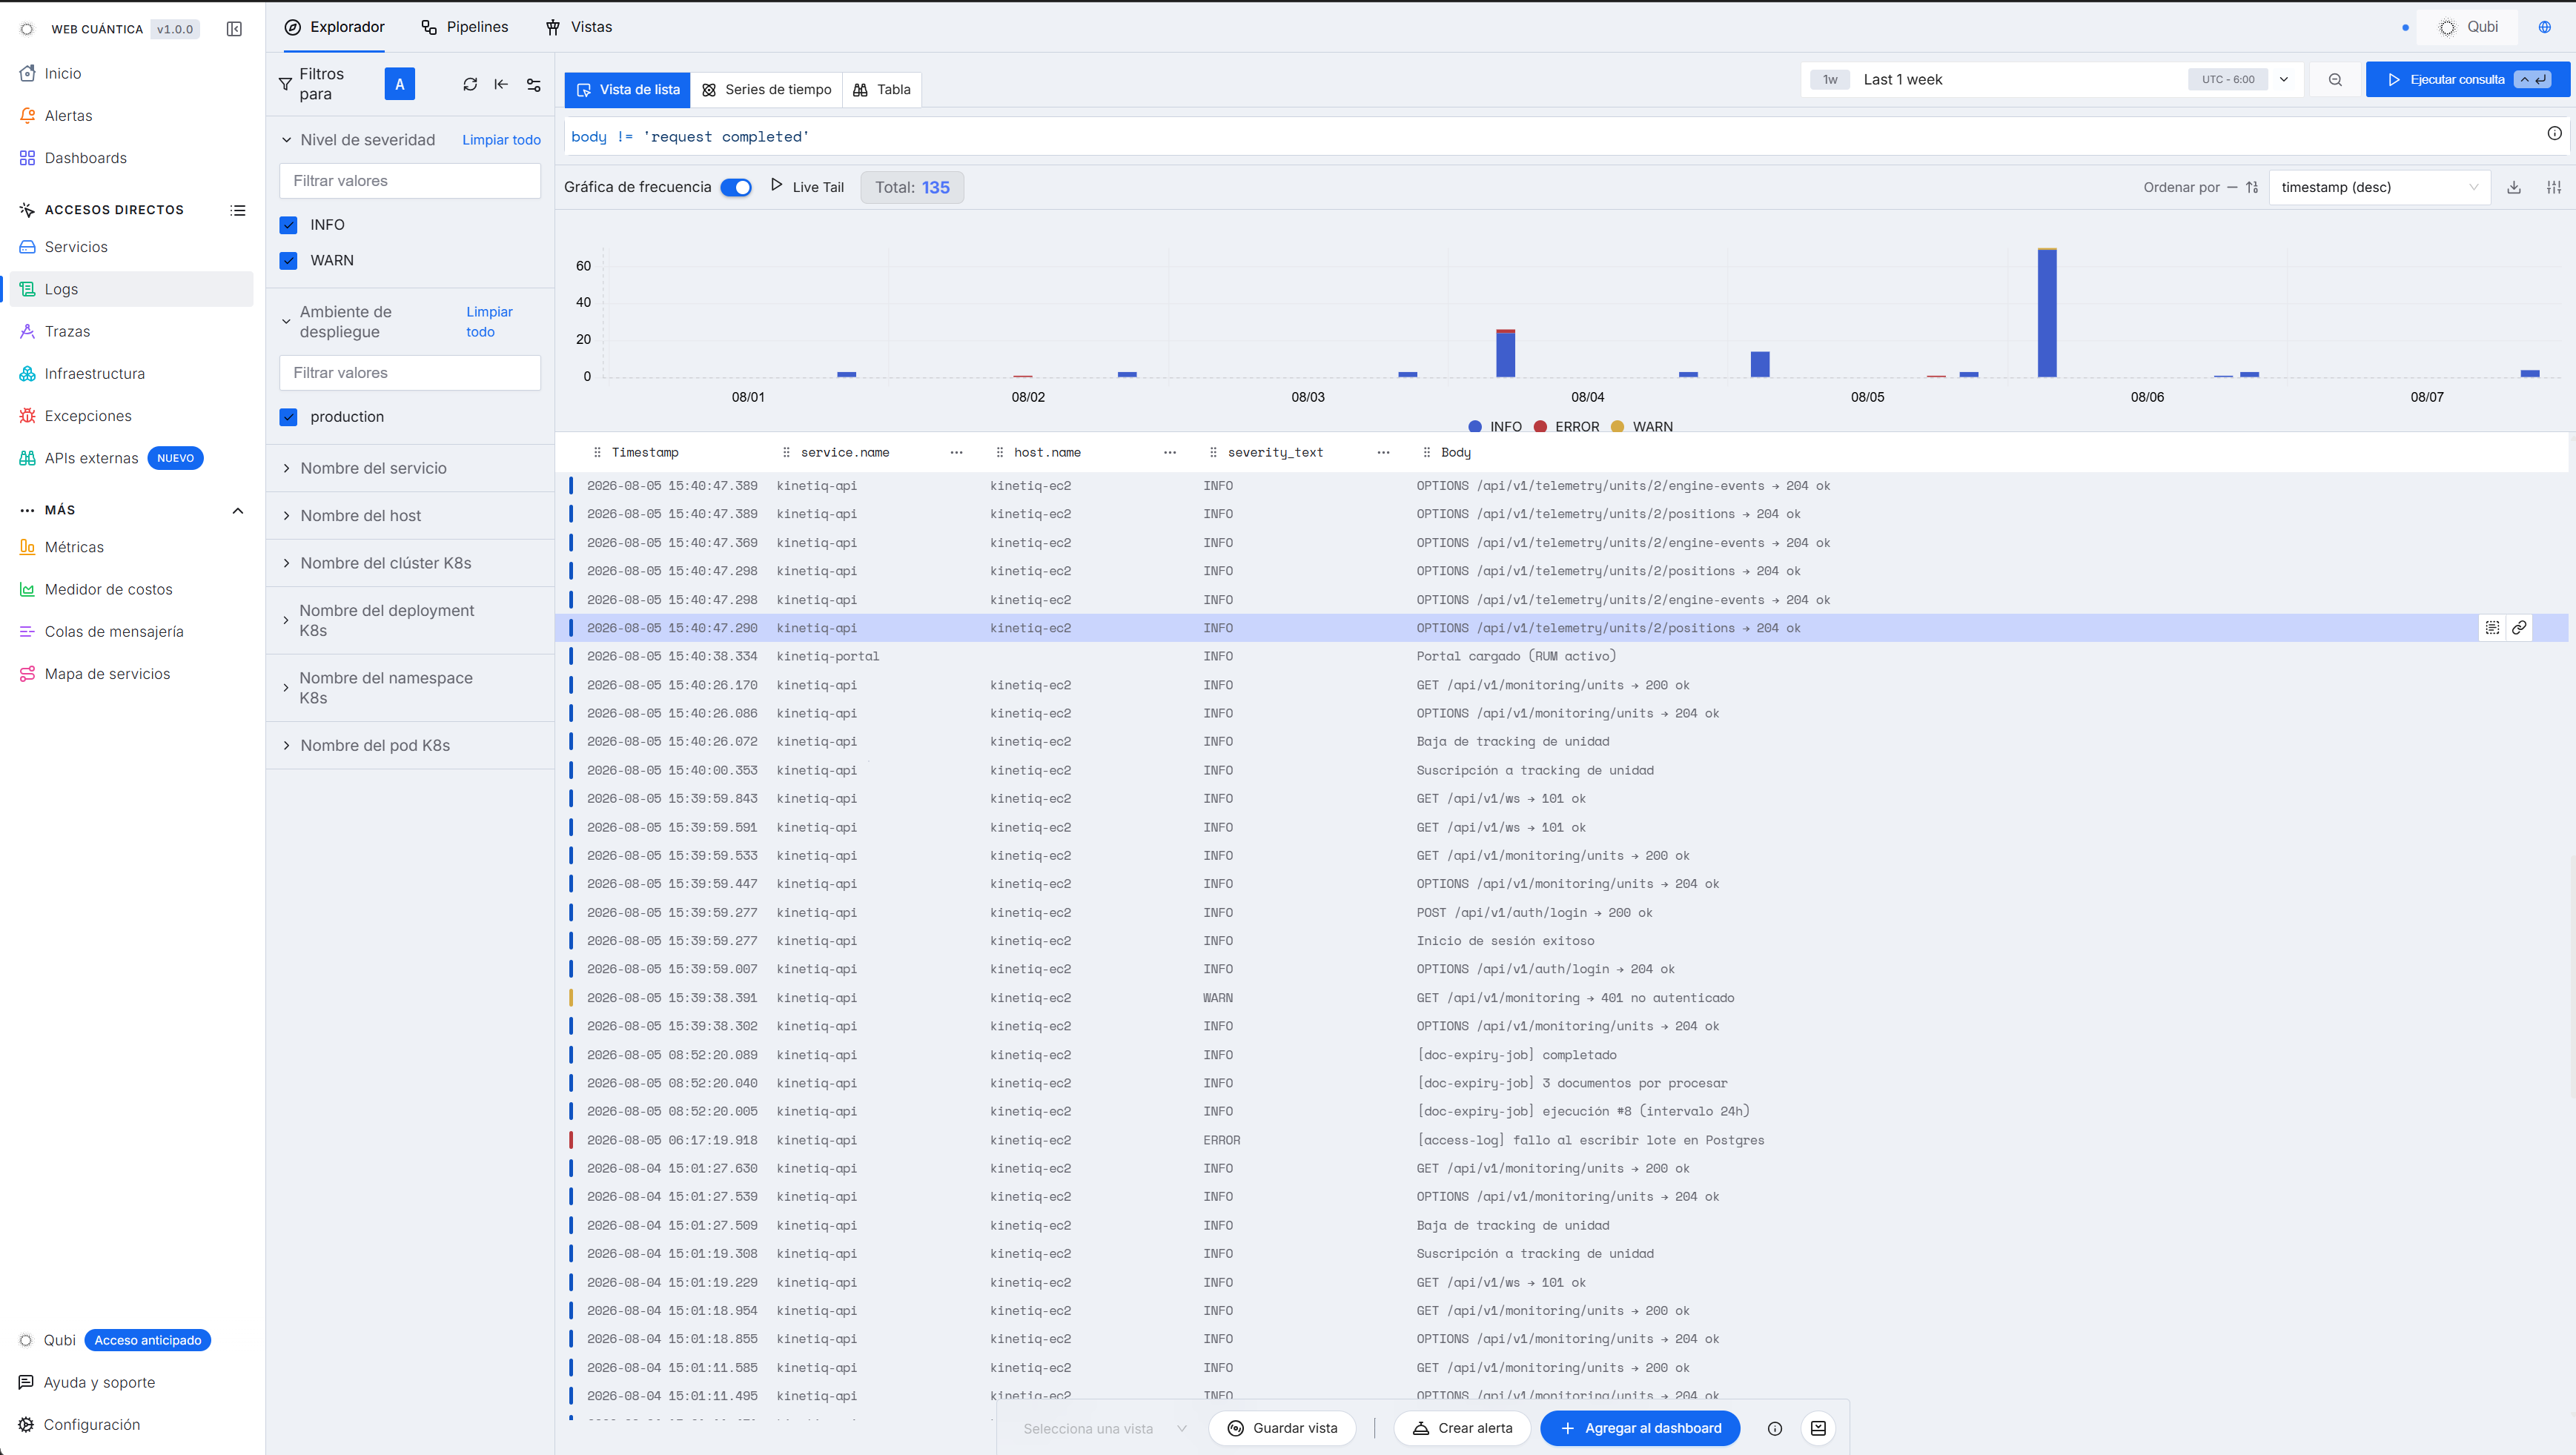
Task: Click Ejecutar consulta button
Action: coord(2467,80)
